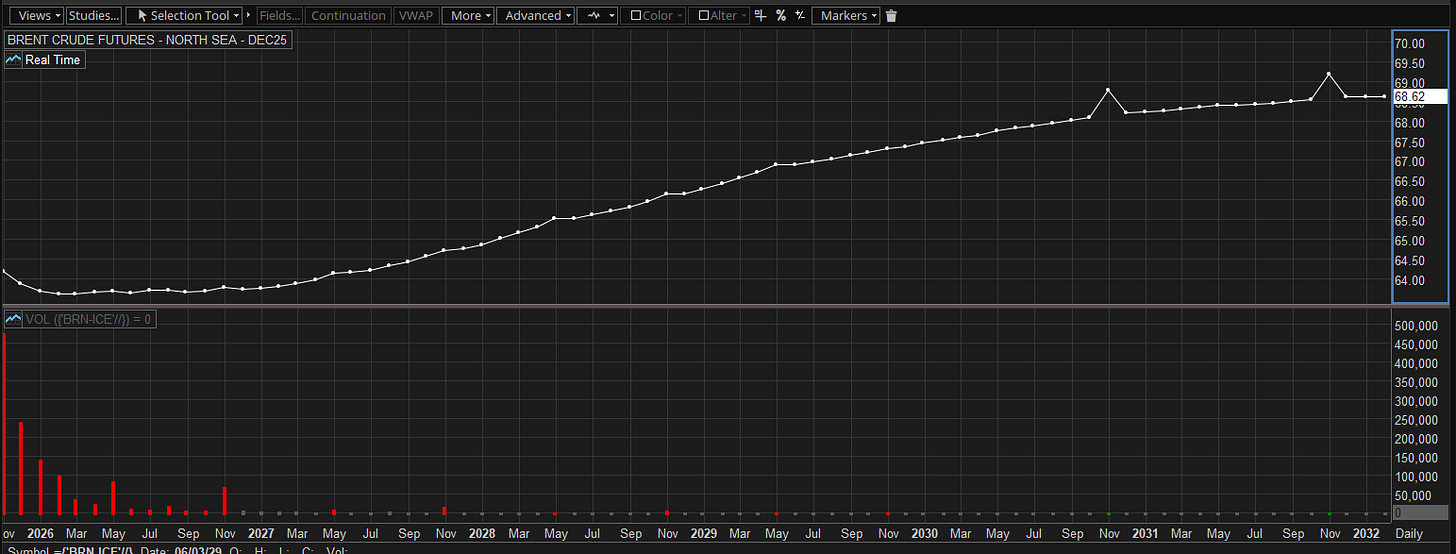Click the Real Time chart icon
1456x554 pixels.
point(13,60)
